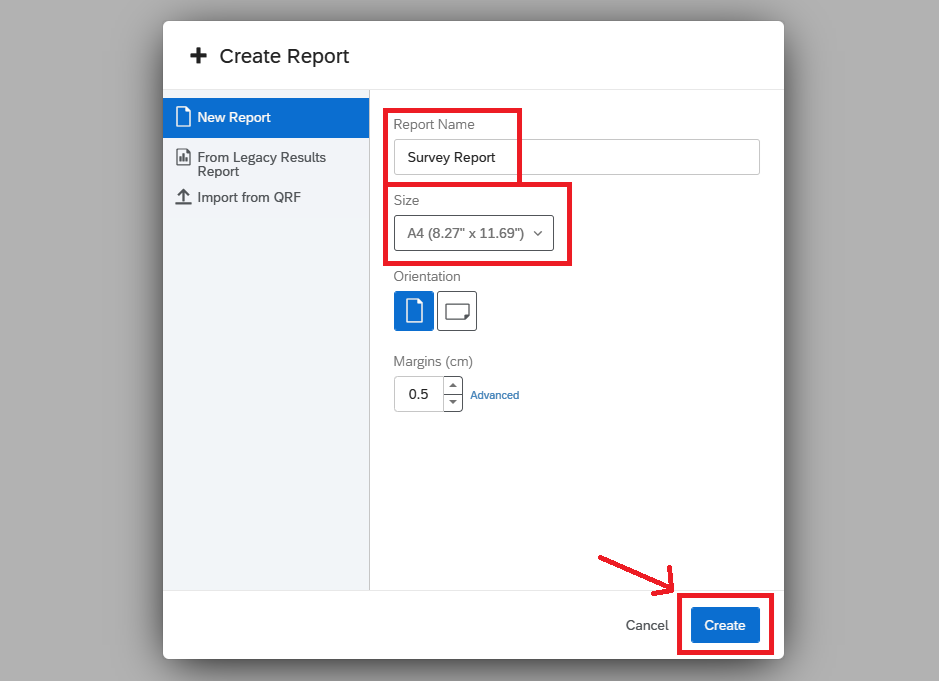Screen dimensions: 939x681
Task: Click the plus icon beside Create Report
Action: point(198,56)
